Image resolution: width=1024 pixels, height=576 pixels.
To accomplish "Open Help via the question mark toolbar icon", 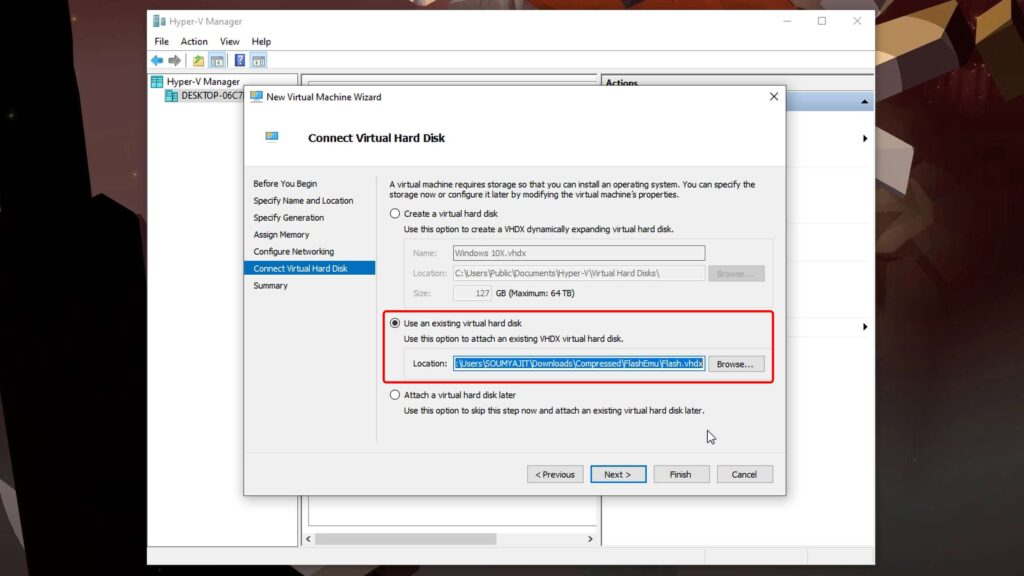I will pyautogui.click(x=240, y=61).
